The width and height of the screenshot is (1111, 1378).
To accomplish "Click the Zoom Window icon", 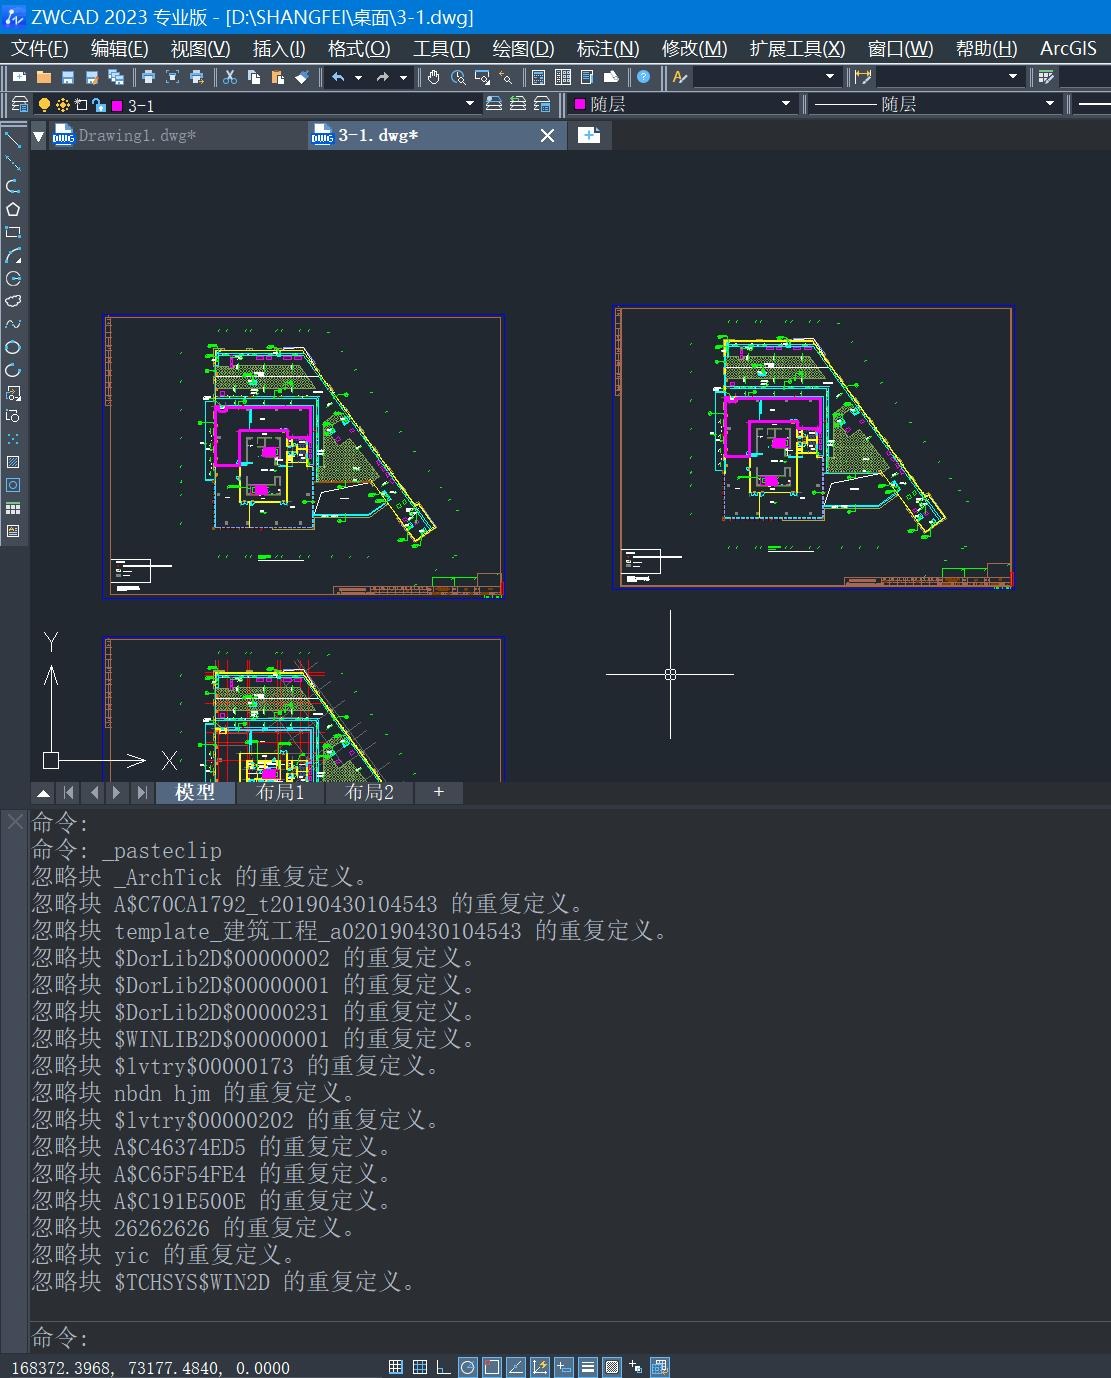I will pos(482,77).
